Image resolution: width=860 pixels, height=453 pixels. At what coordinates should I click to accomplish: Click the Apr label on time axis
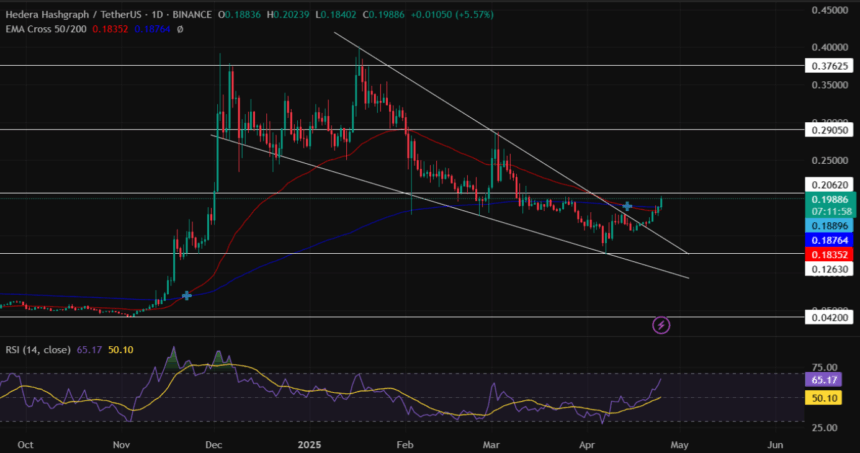click(x=587, y=445)
